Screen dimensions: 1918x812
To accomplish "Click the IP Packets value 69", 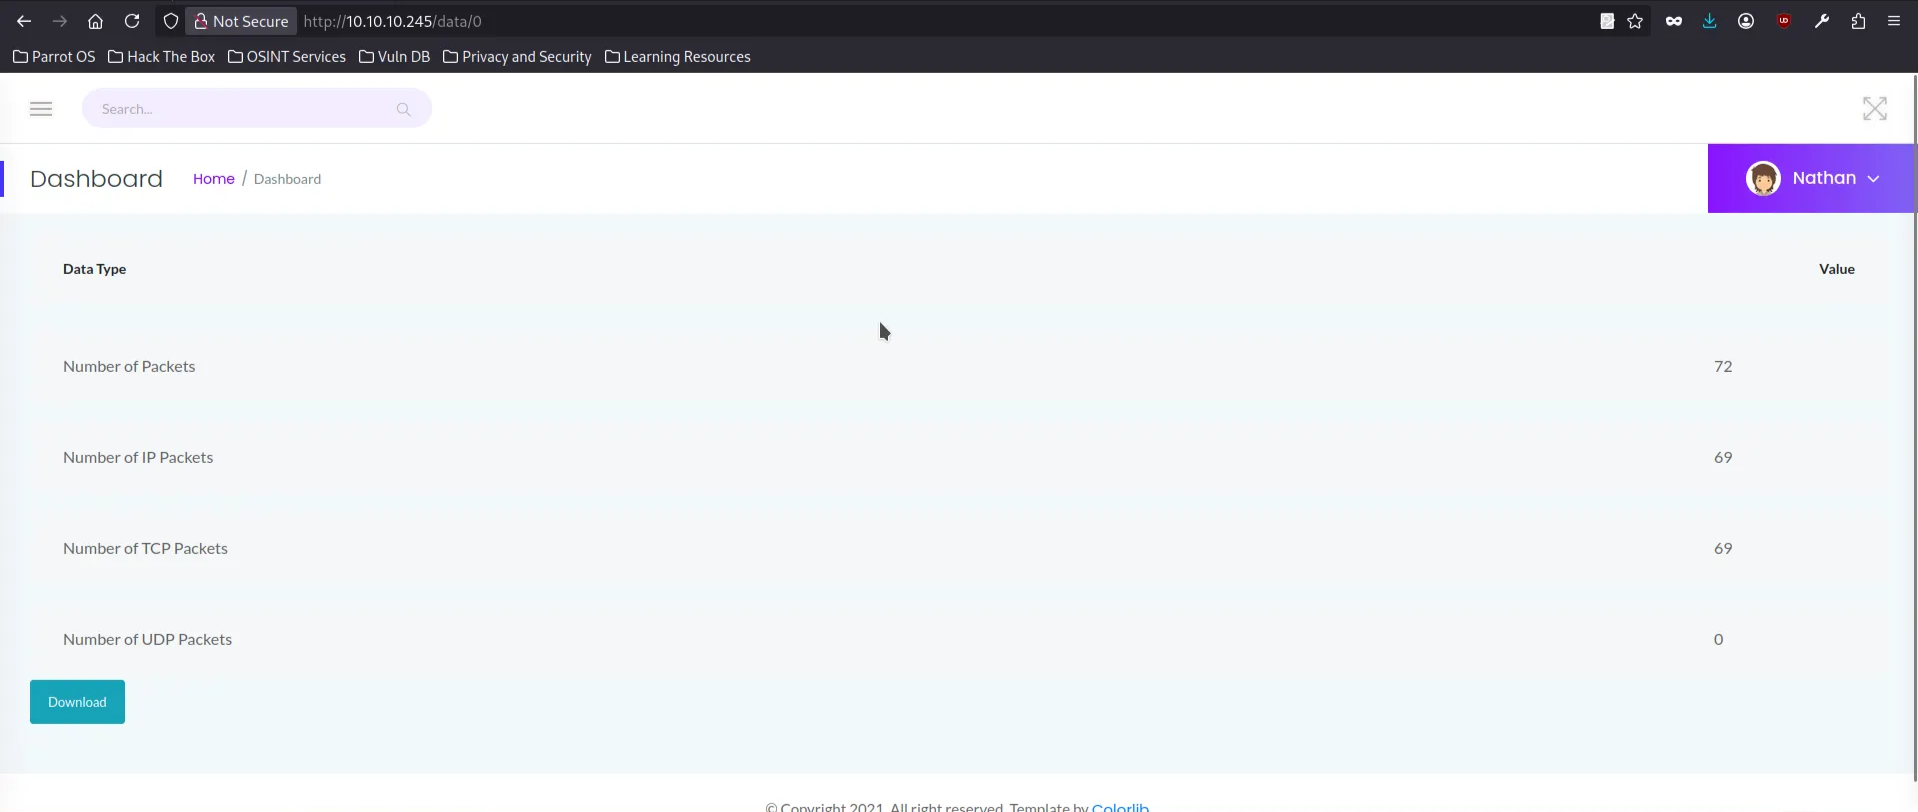I will pyautogui.click(x=1723, y=457).
